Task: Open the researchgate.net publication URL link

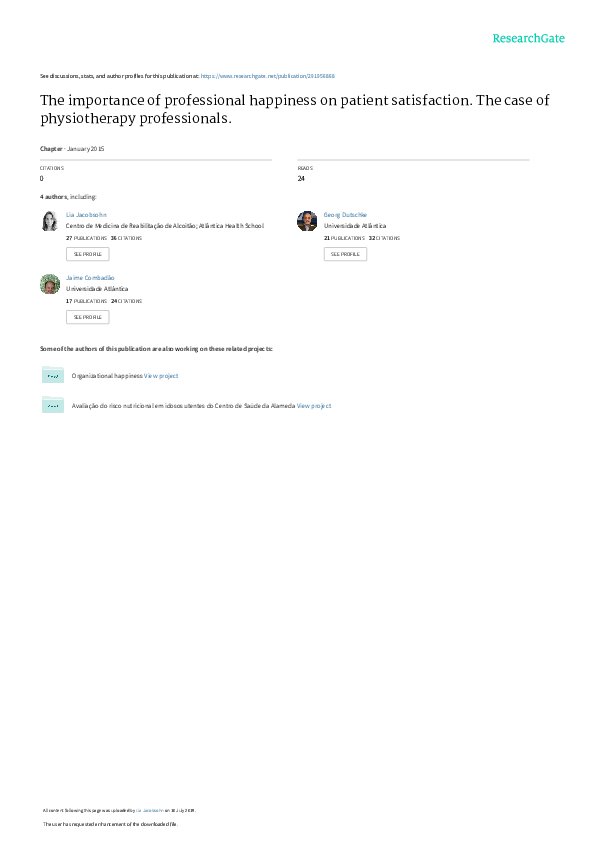Action: coord(267,76)
